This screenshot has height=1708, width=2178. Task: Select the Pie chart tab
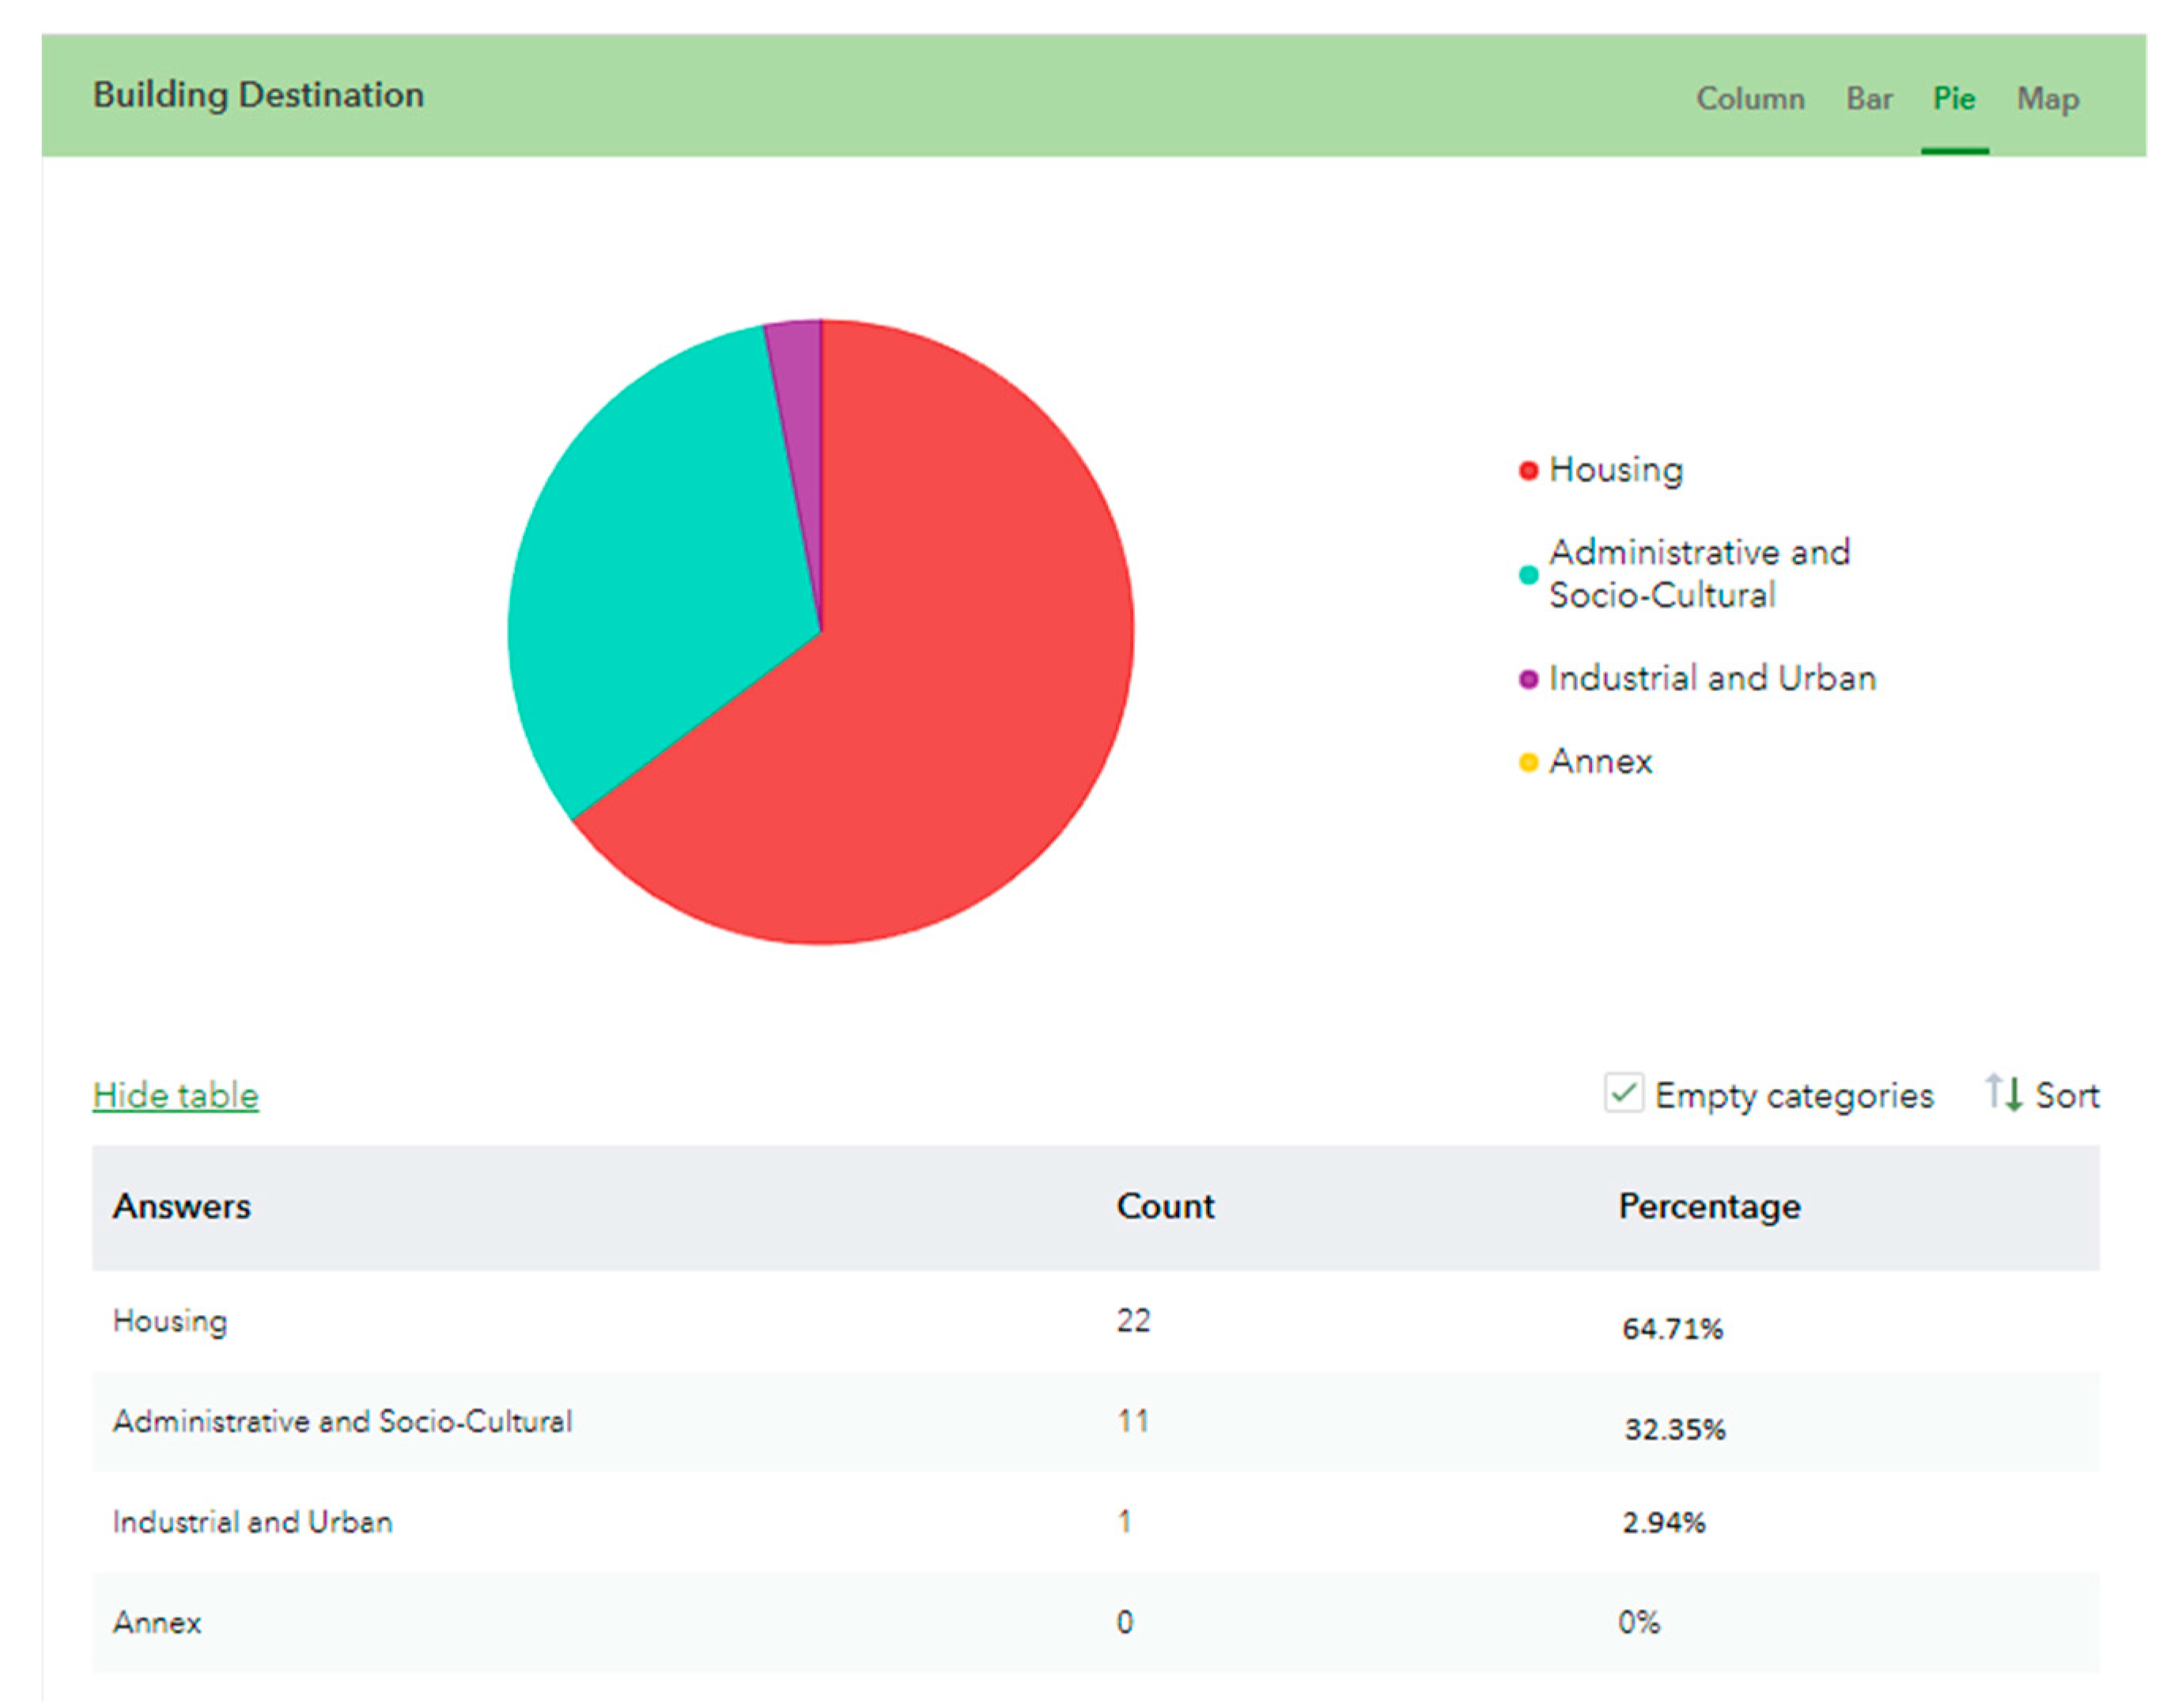pyautogui.click(x=1953, y=99)
